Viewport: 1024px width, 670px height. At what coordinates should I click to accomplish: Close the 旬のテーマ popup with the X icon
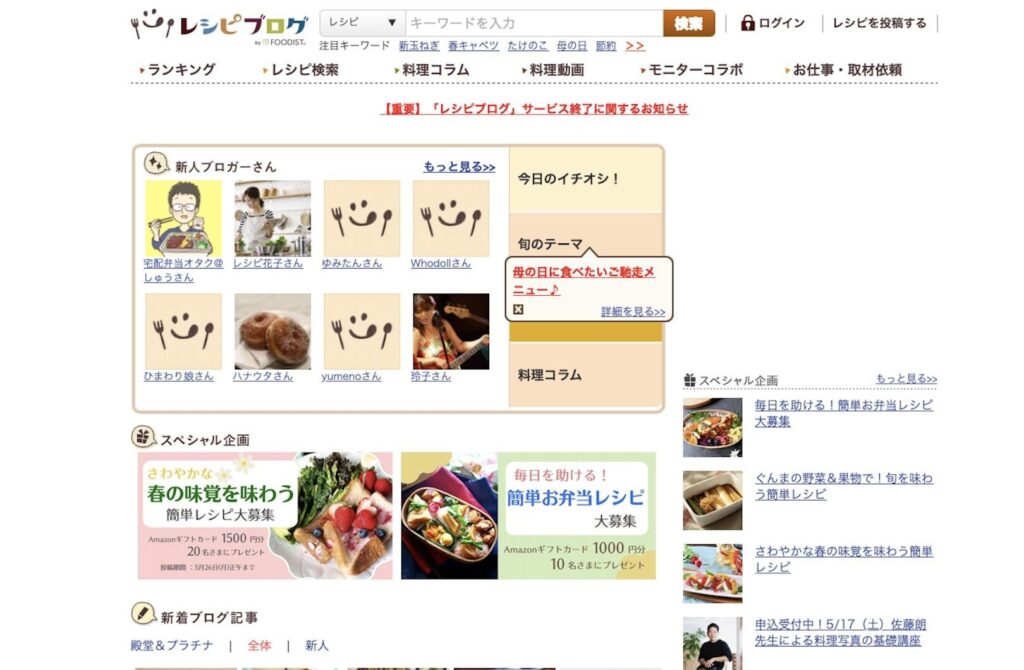518,310
